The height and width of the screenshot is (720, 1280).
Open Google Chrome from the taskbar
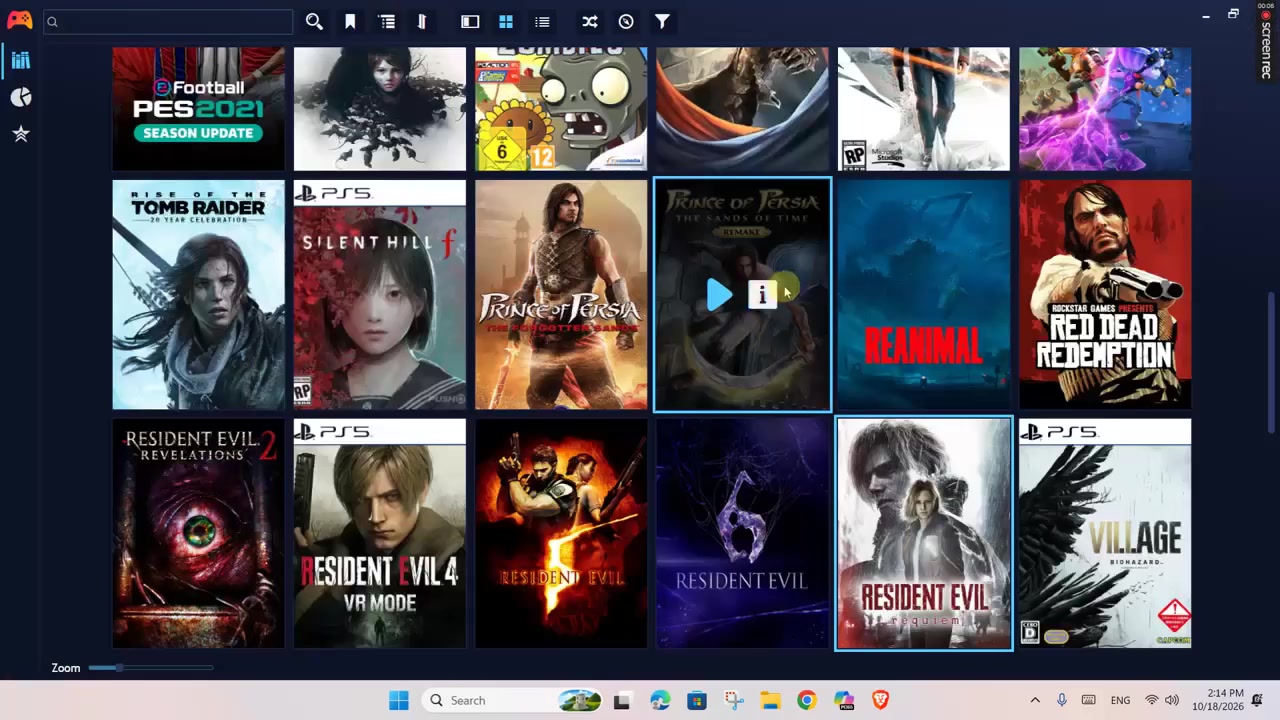[x=806, y=700]
